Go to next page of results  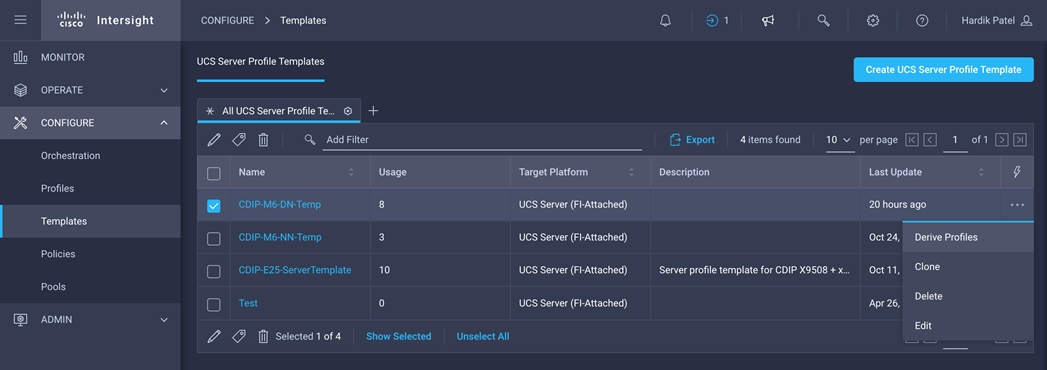click(1002, 140)
